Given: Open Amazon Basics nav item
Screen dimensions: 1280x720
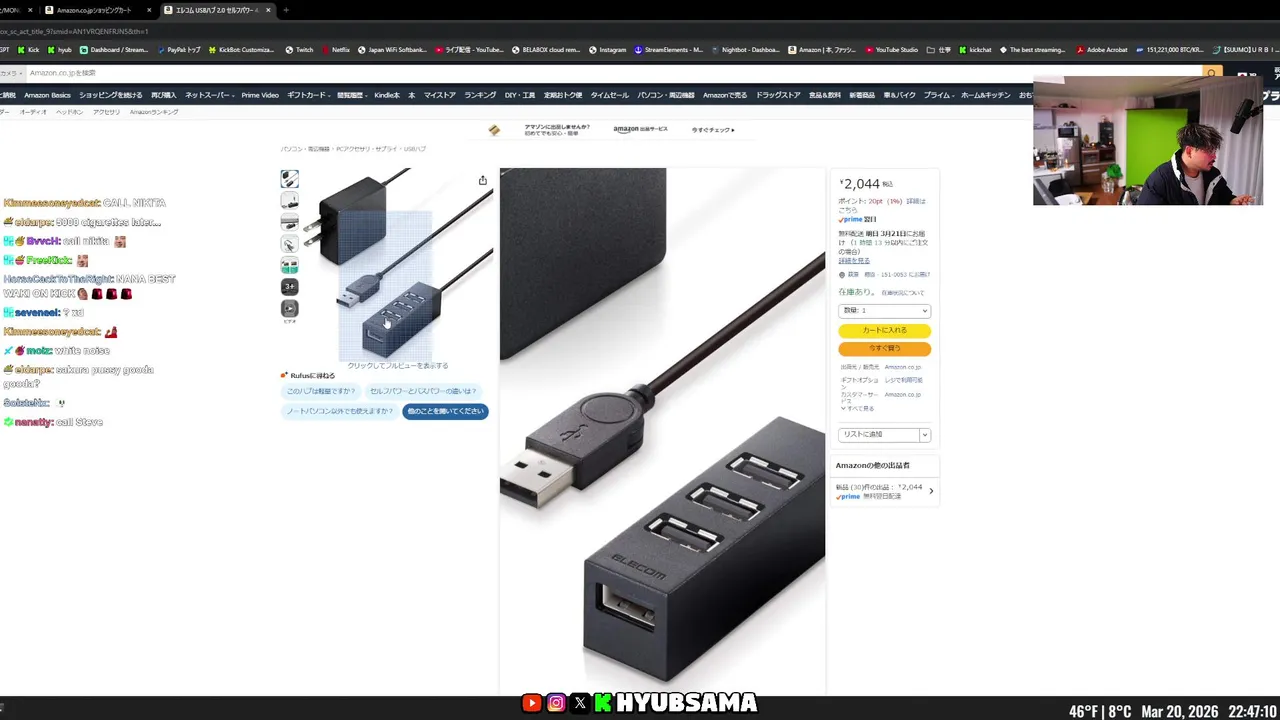Looking at the screenshot, I should click(47, 95).
